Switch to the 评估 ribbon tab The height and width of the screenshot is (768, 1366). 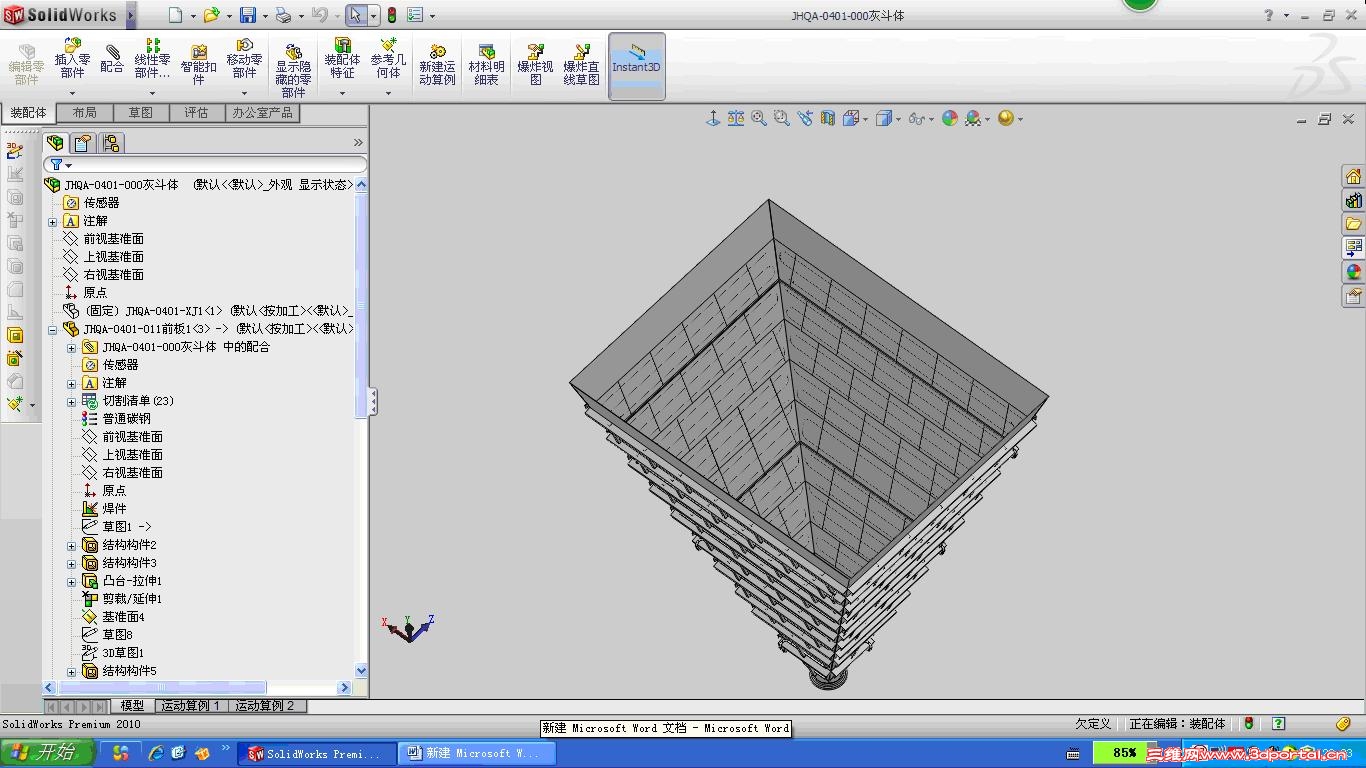point(197,113)
